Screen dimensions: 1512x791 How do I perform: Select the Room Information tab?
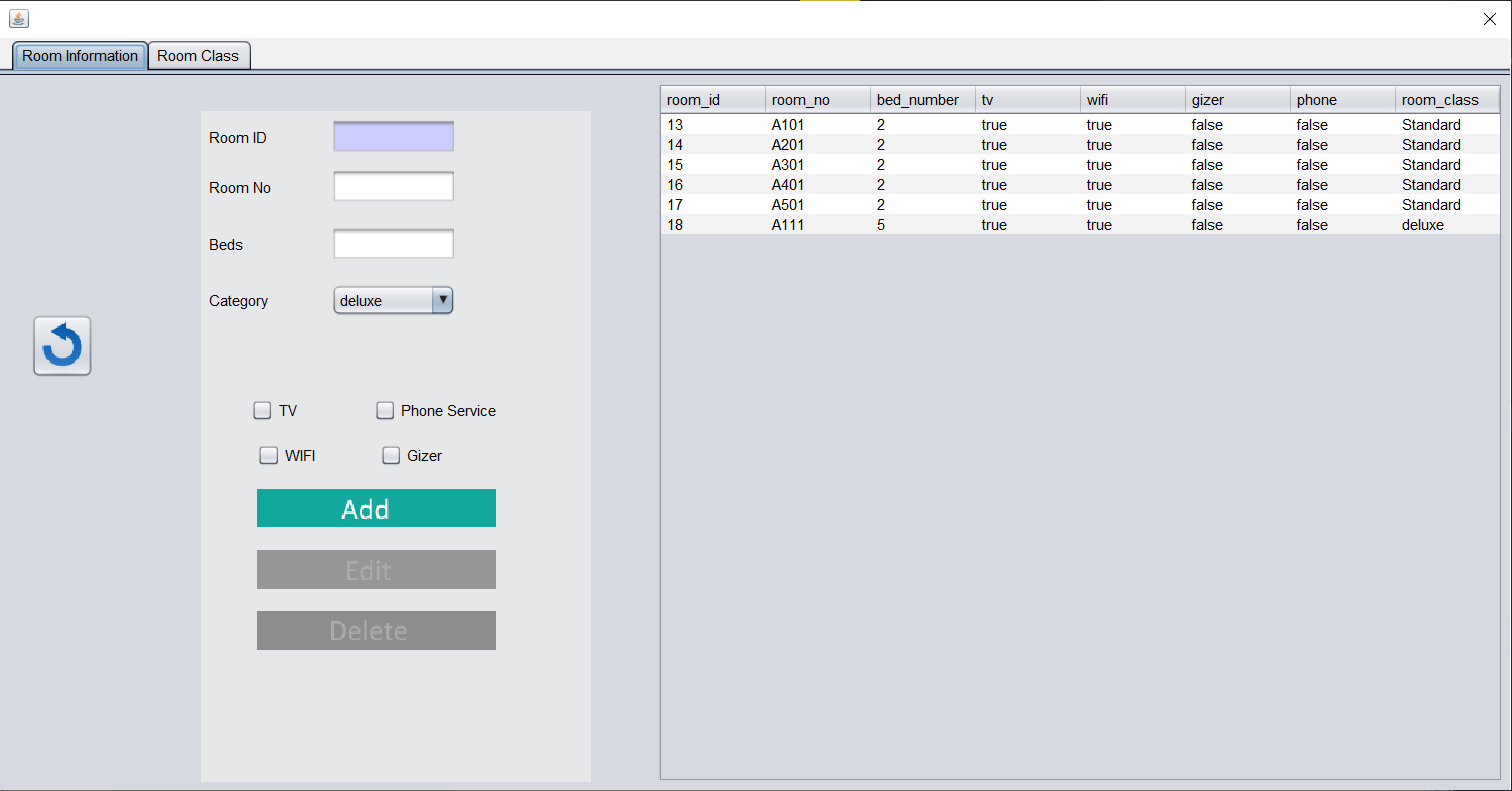[x=80, y=56]
